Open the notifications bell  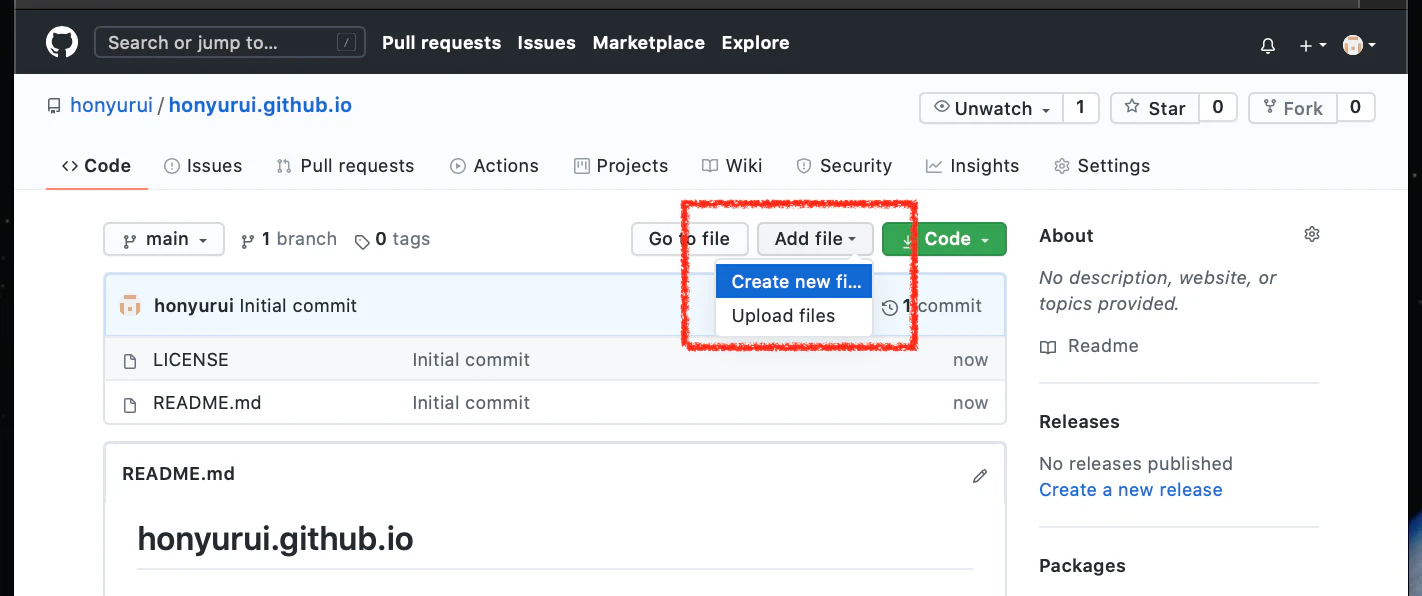tap(1268, 45)
